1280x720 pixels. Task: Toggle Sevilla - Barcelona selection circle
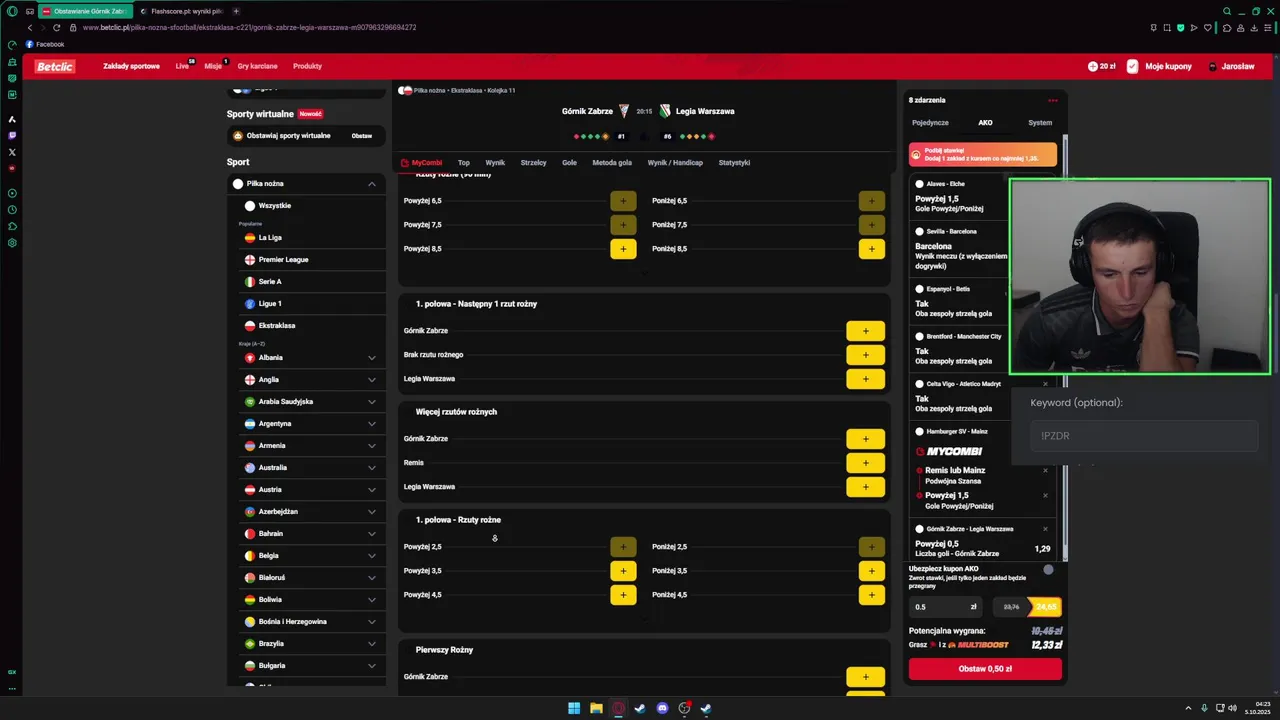919,231
